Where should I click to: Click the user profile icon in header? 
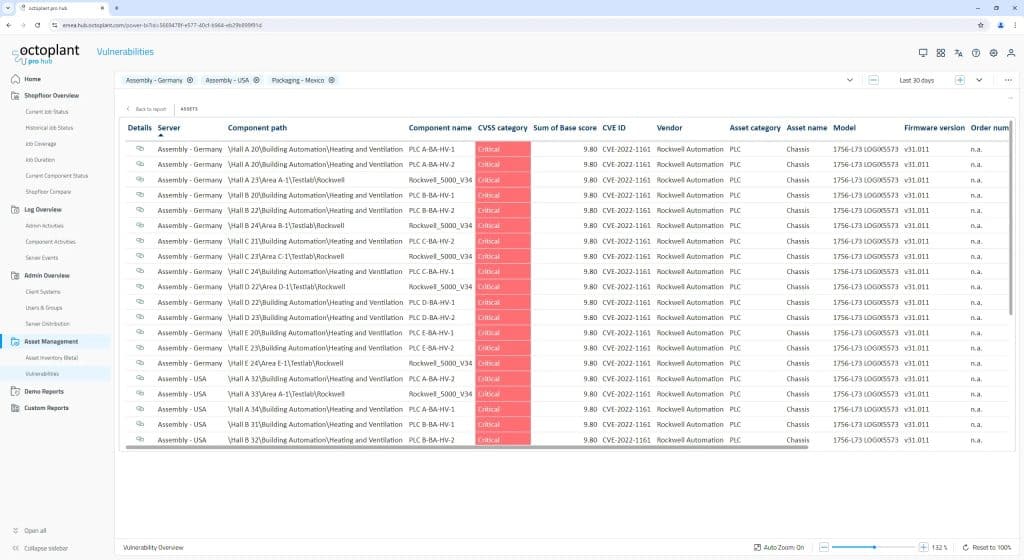(1011, 53)
